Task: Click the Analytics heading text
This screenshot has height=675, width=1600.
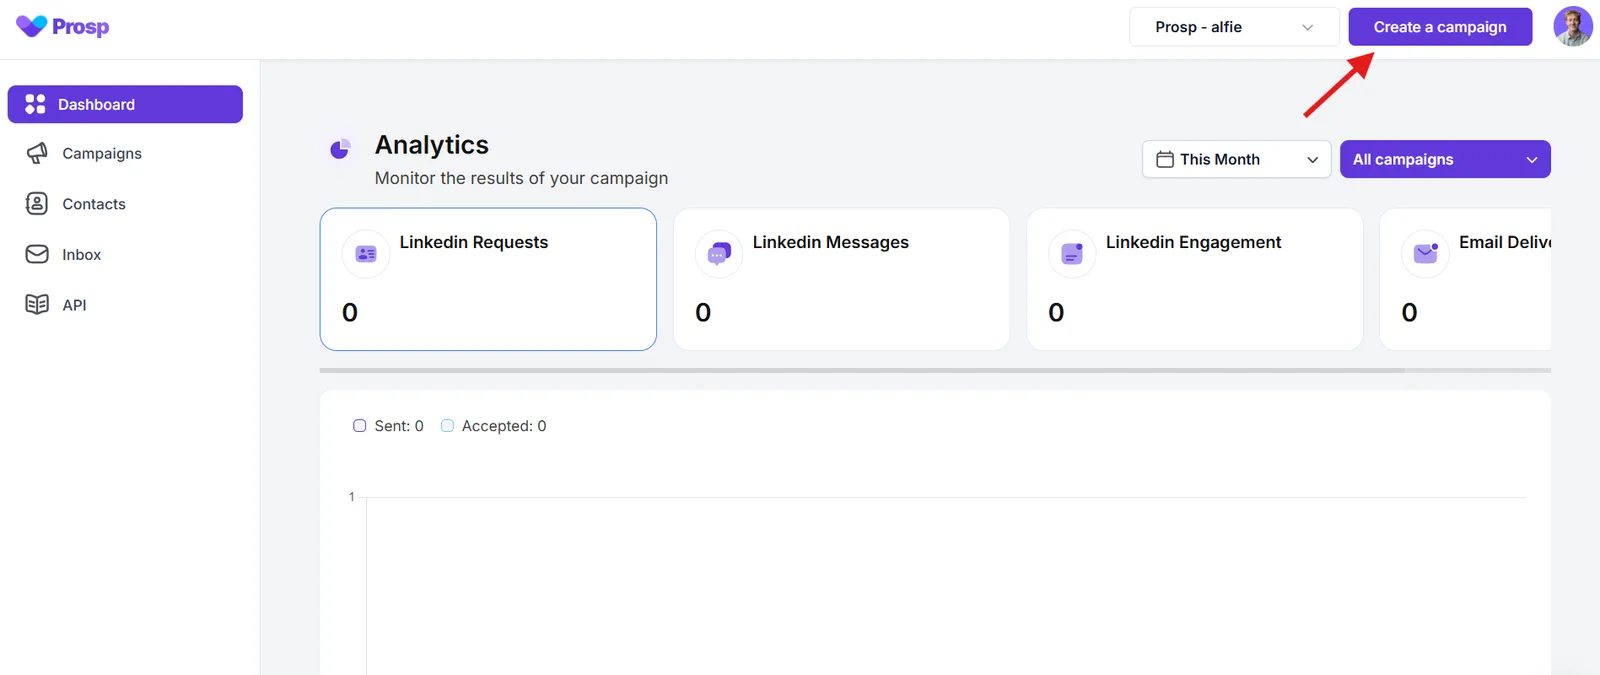Action: tap(432, 145)
